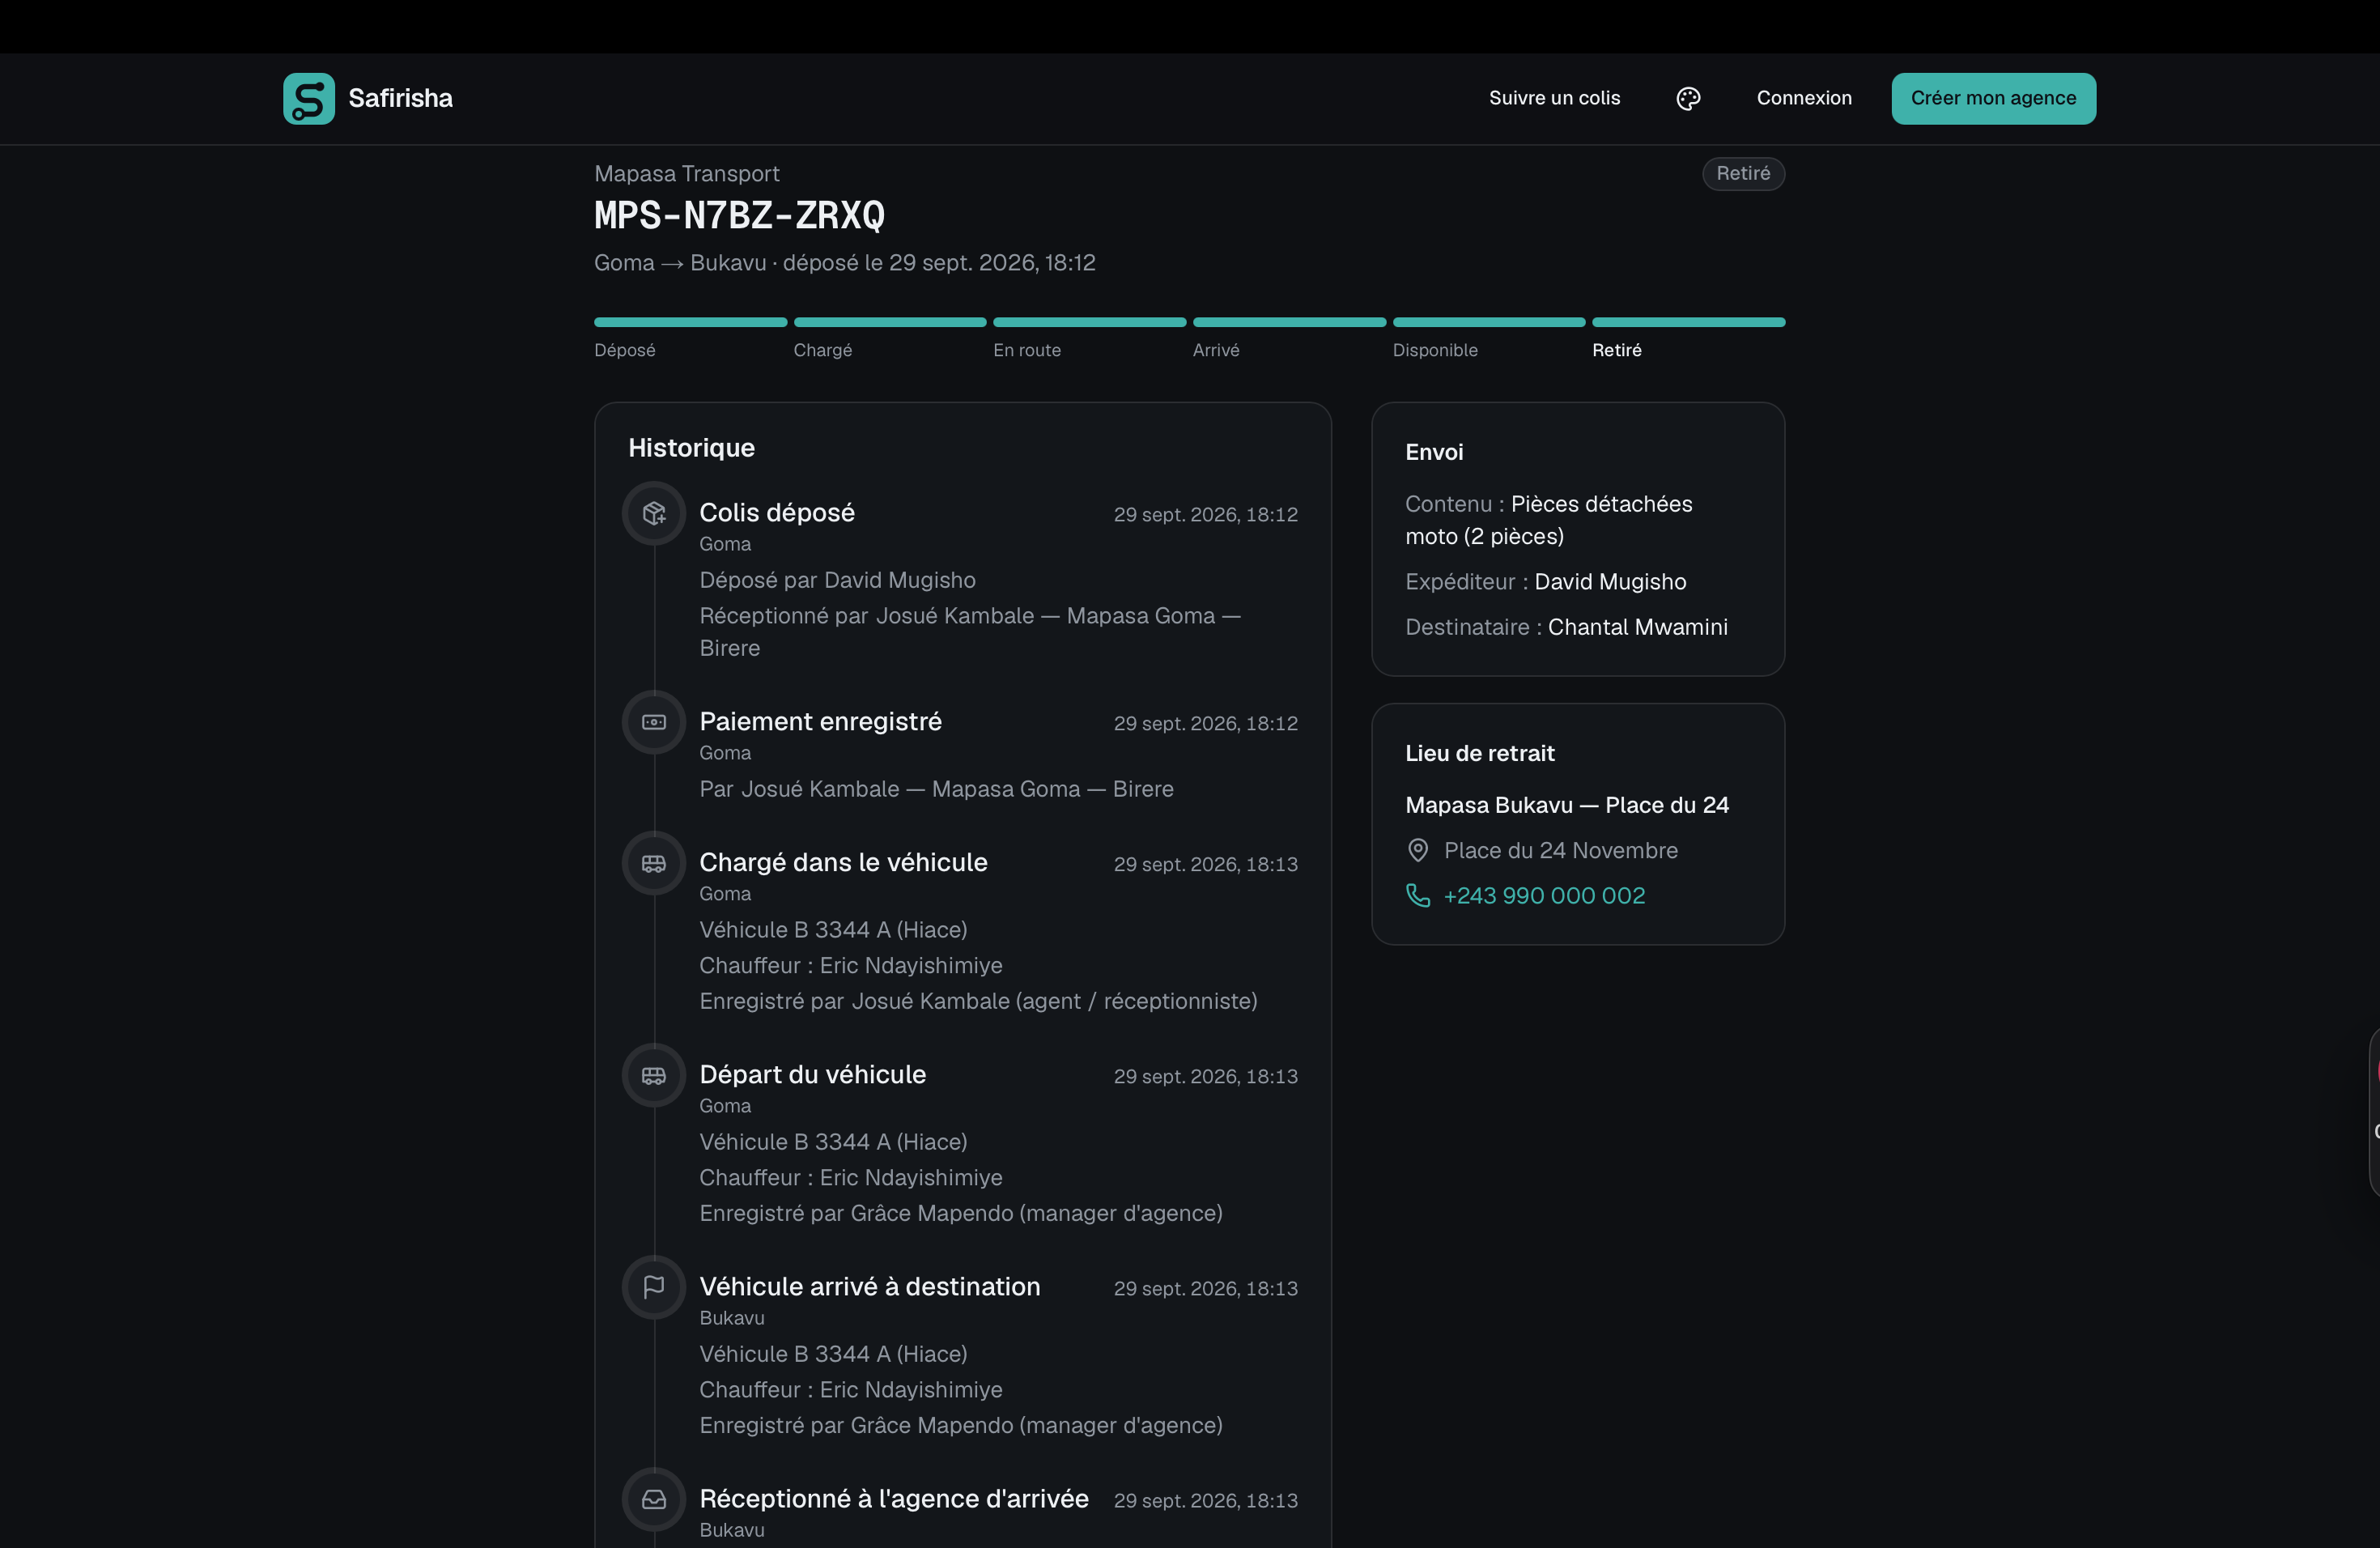Select tracking code MPS-N7BZ-ZRXQ
Screen dimensions: 2380x1548
tap(739, 215)
